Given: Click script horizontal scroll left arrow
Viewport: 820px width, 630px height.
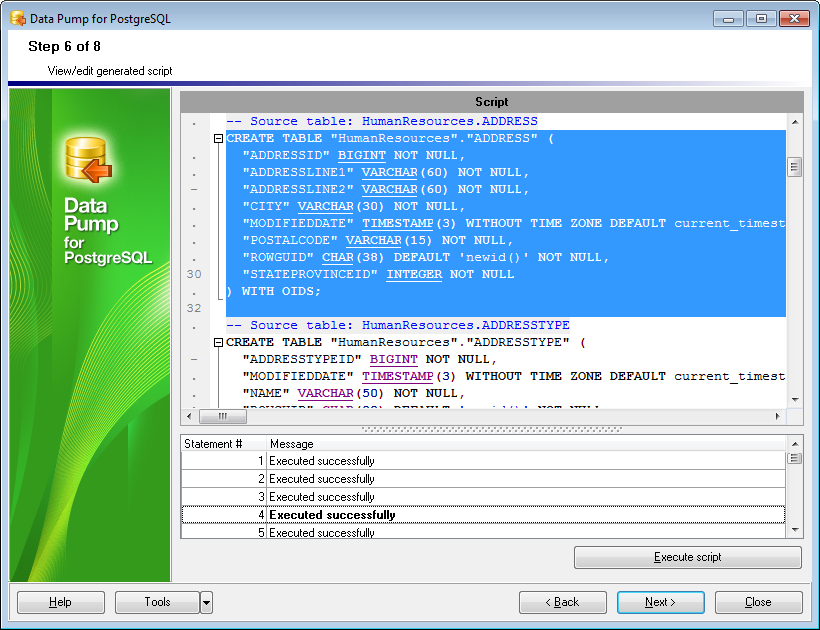Looking at the screenshot, I should pyautogui.click(x=189, y=416).
